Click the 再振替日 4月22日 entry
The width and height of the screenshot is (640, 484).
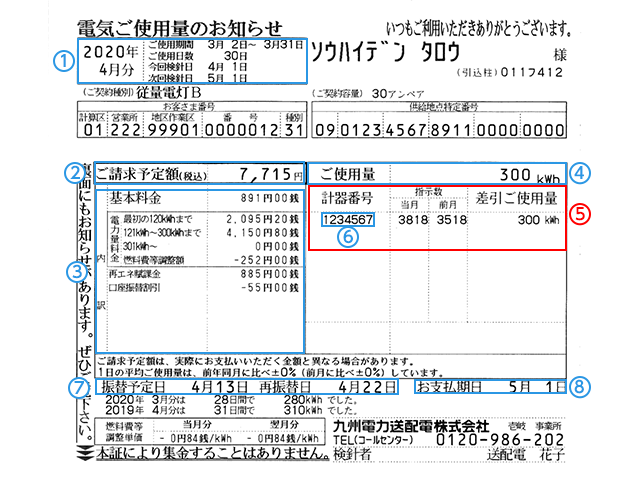pos(327,386)
